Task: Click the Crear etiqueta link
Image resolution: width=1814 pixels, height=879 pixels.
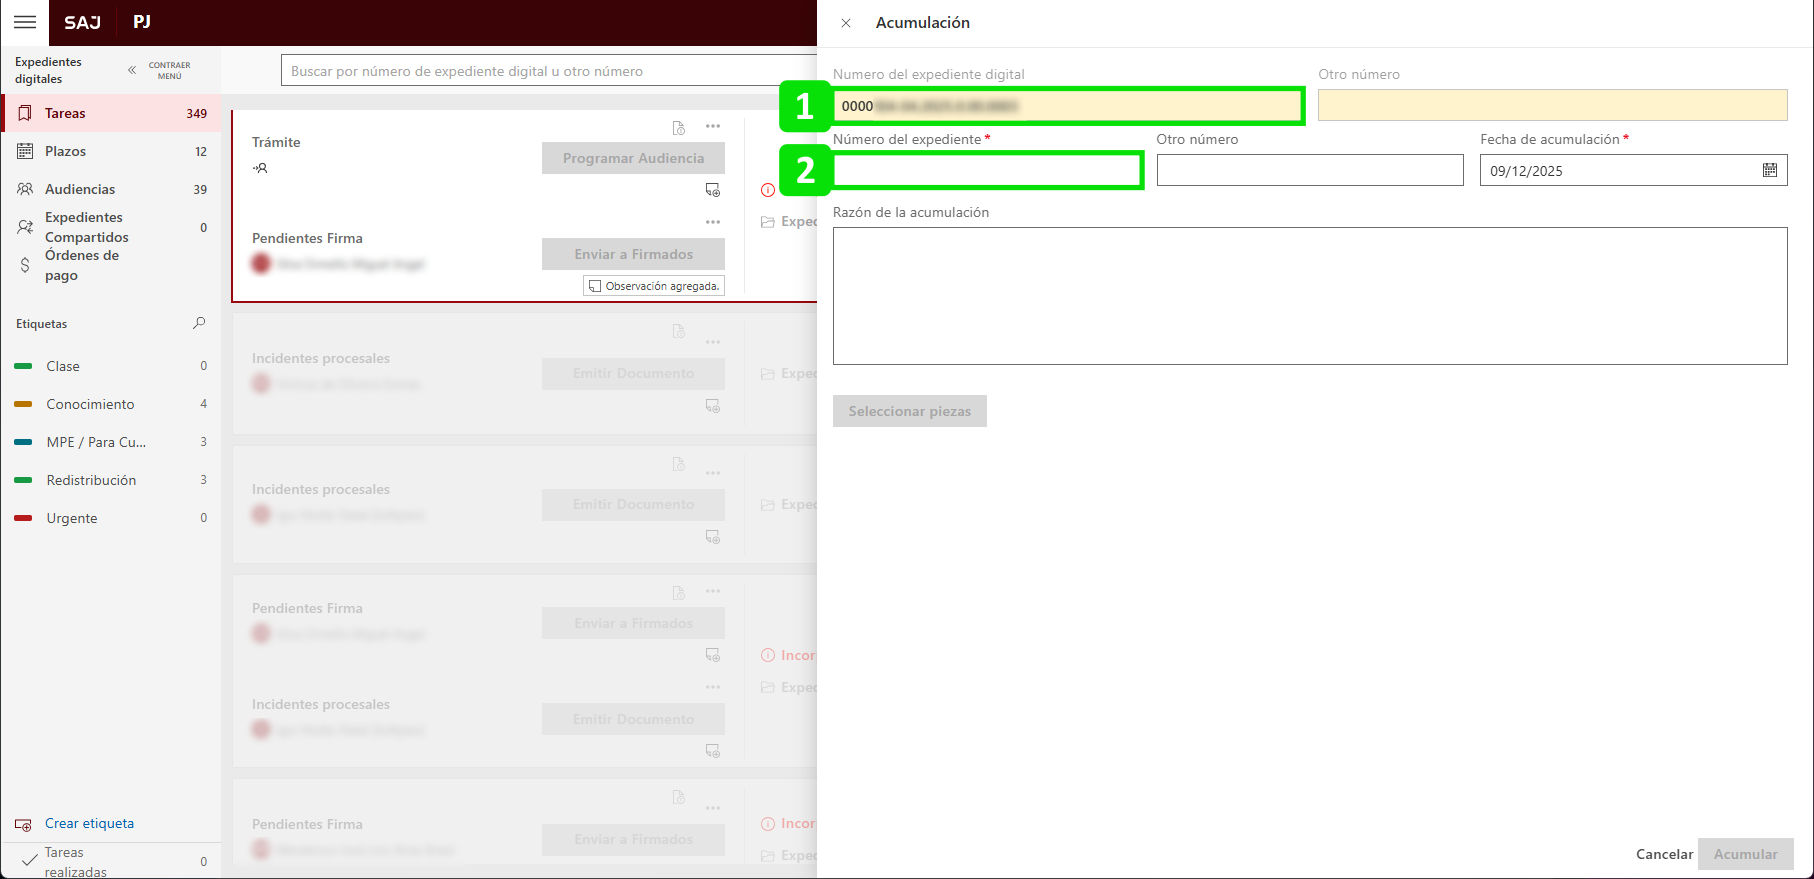Action: click(x=89, y=823)
